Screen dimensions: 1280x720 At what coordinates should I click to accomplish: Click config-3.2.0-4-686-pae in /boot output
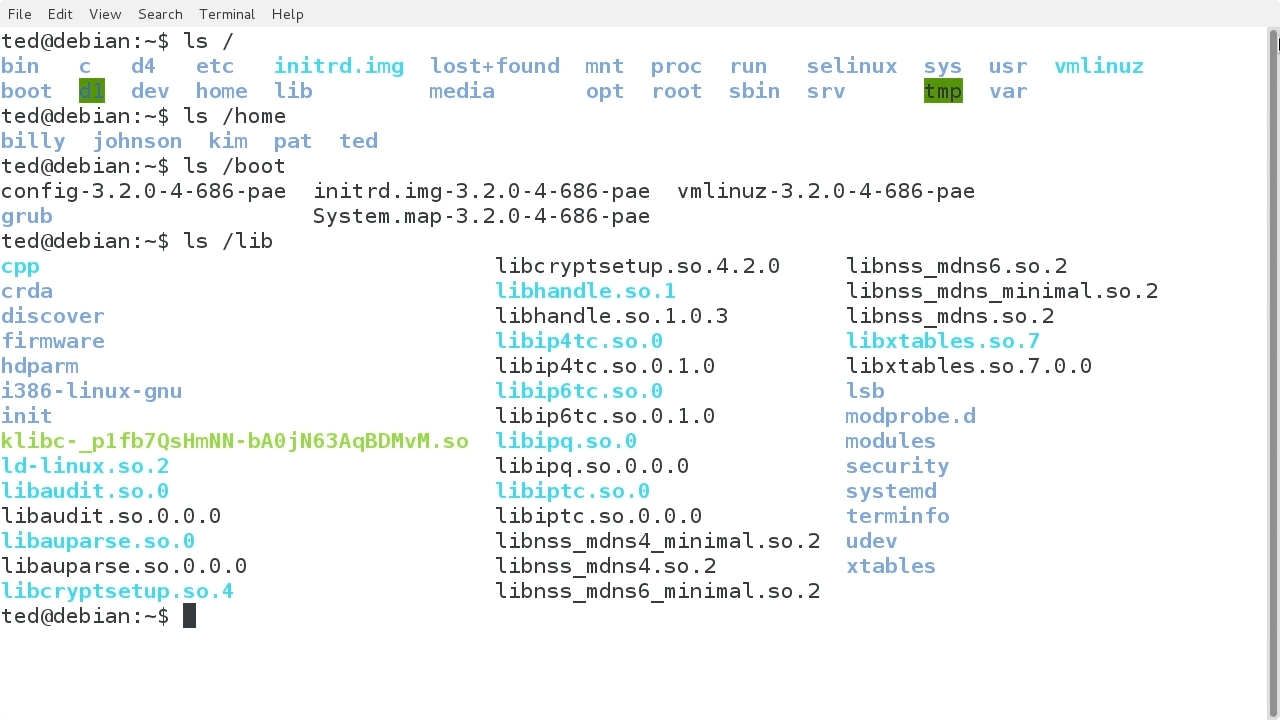click(143, 191)
